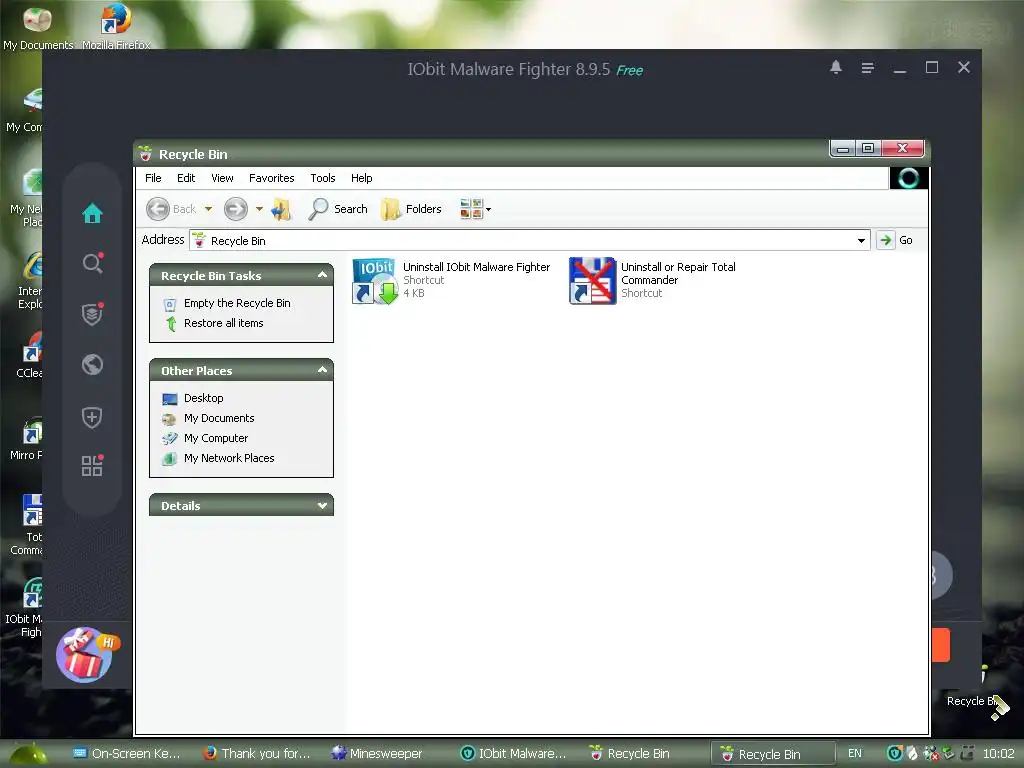Open the File menu
This screenshot has height=768, width=1024.
point(153,178)
